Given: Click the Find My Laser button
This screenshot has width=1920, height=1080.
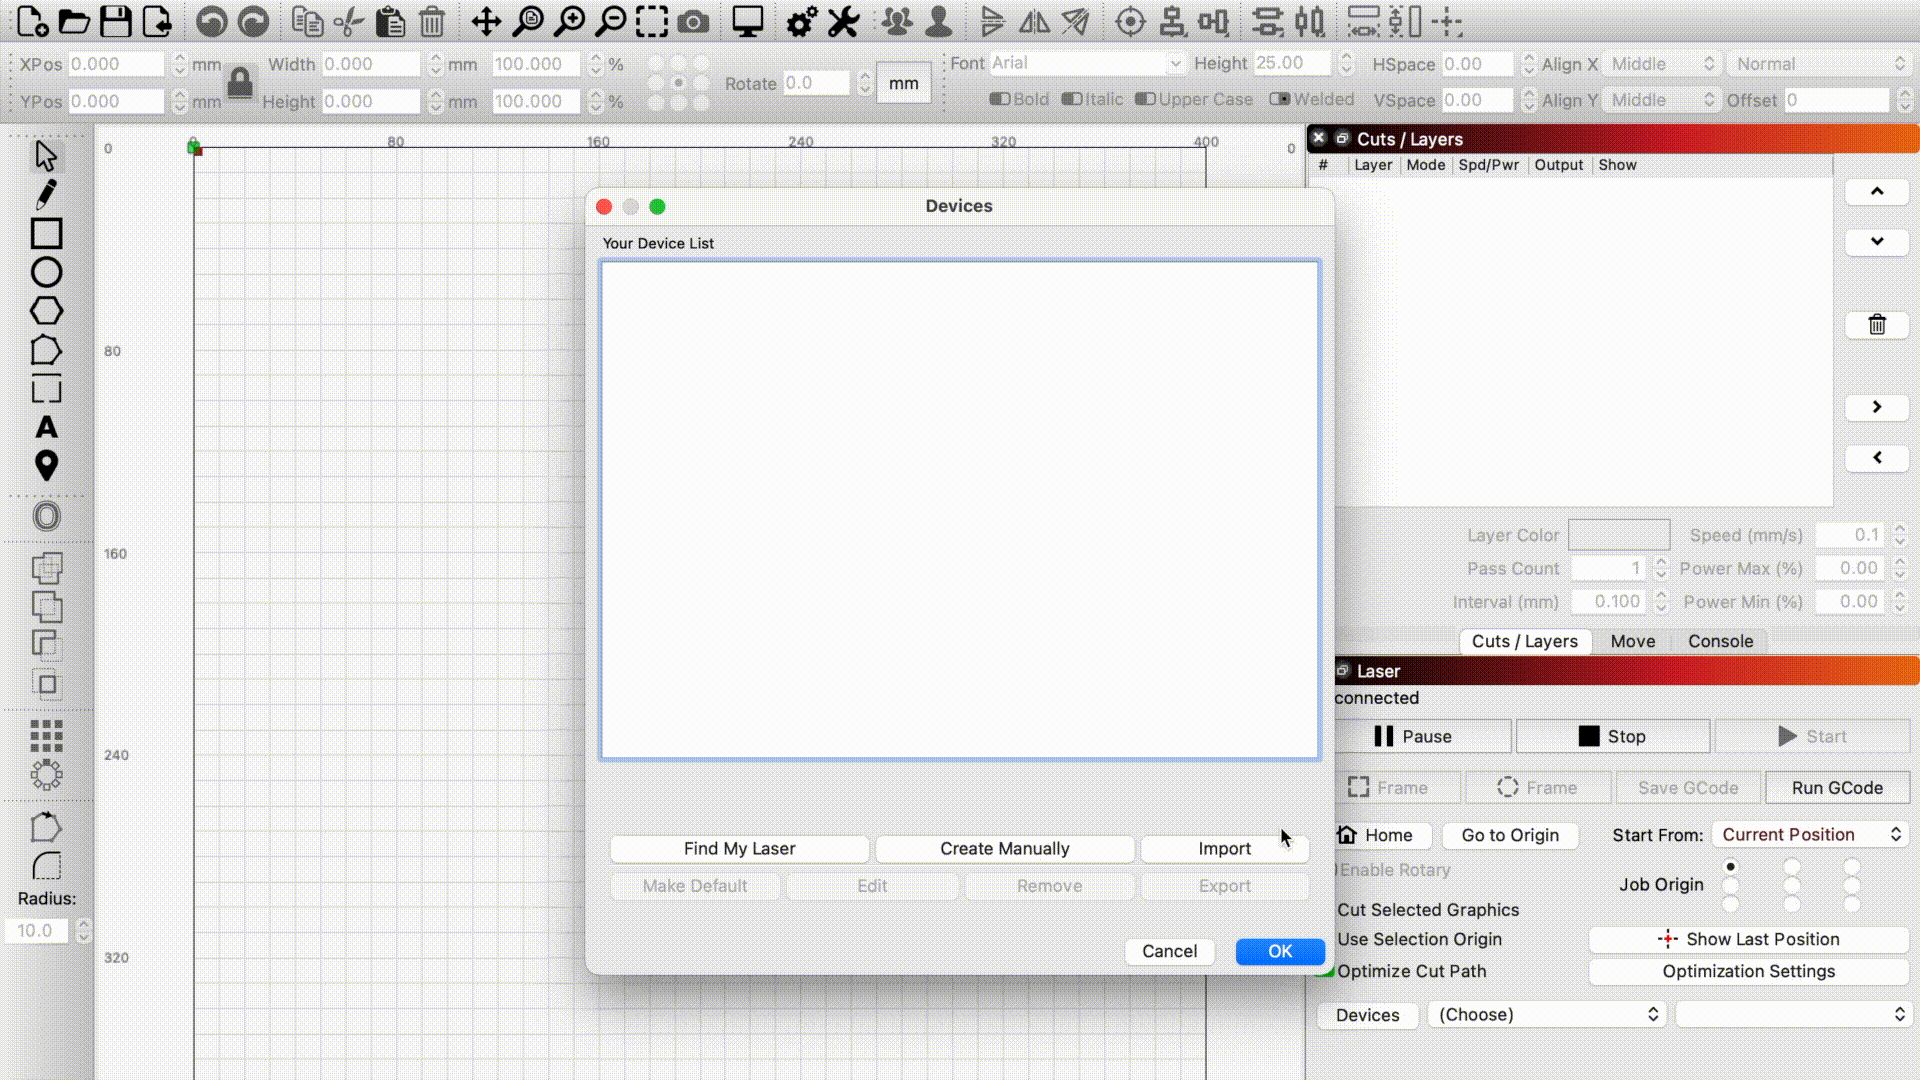Looking at the screenshot, I should coord(739,849).
